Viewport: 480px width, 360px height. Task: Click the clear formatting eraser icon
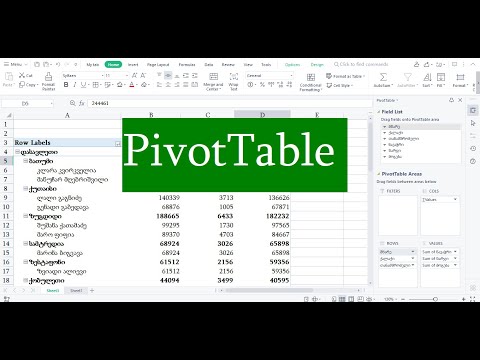point(144,85)
